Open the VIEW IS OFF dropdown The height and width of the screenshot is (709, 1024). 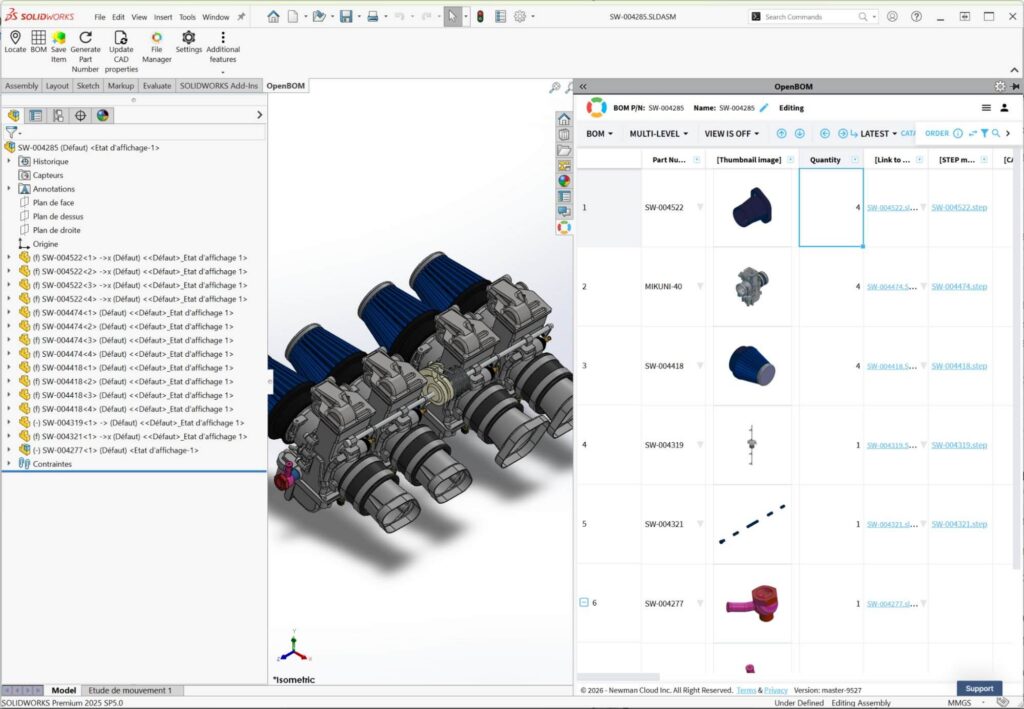point(732,133)
